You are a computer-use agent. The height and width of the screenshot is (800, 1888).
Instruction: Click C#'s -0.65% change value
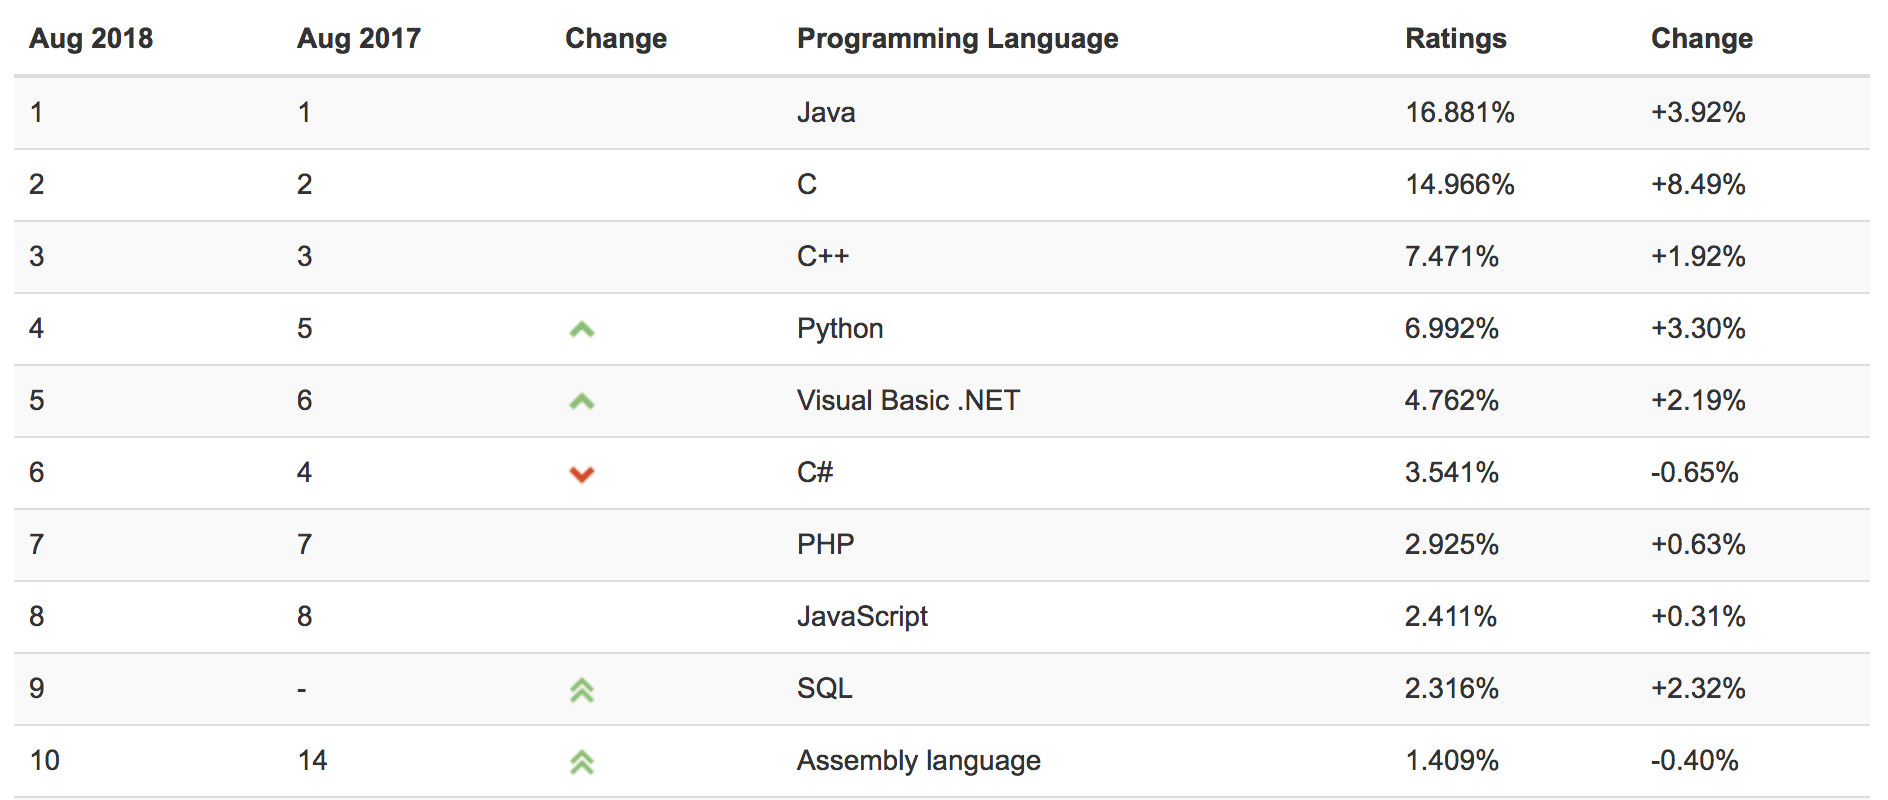[x=1695, y=472]
